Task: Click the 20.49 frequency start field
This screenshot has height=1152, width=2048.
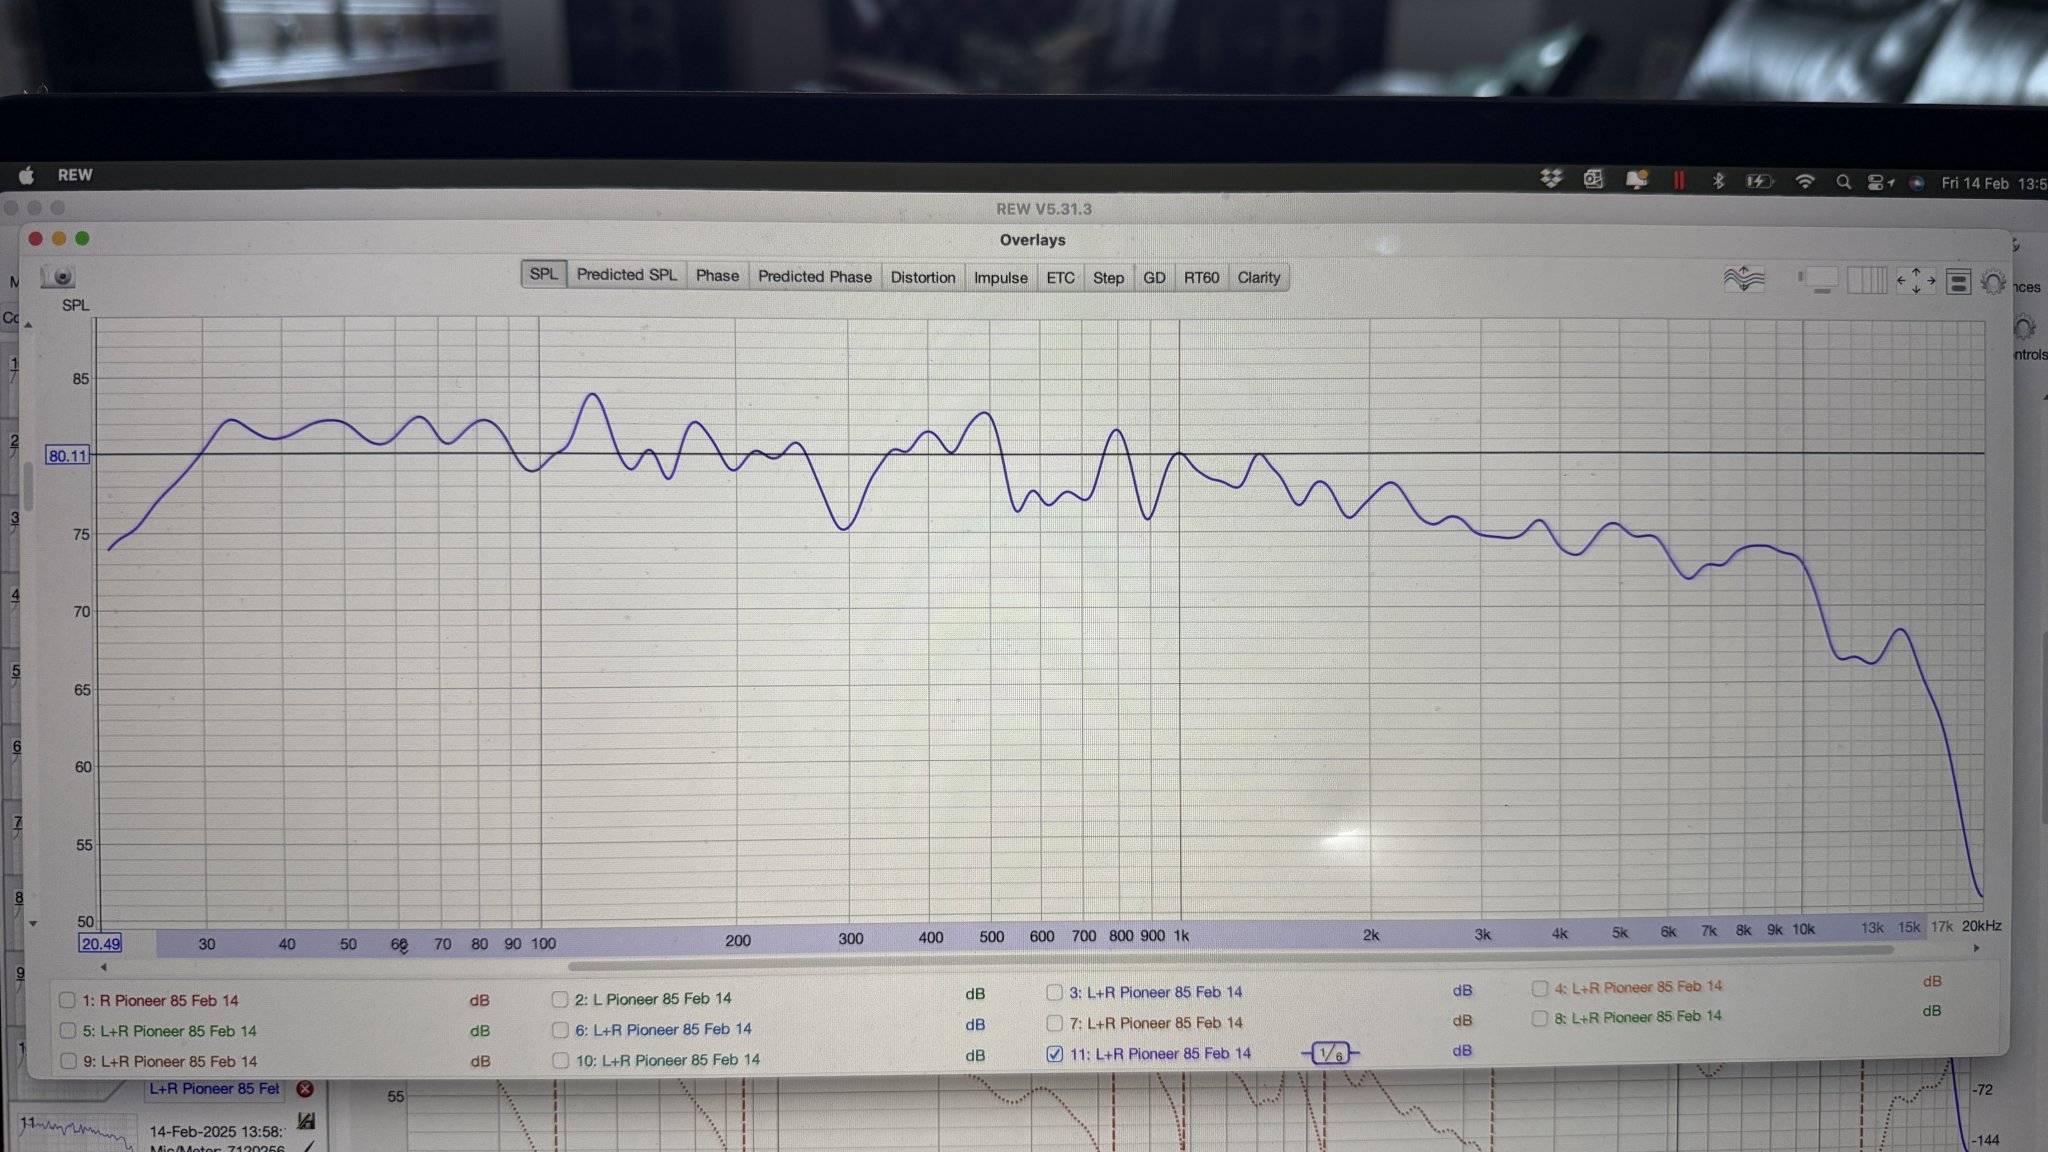Action: click(101, 944)
